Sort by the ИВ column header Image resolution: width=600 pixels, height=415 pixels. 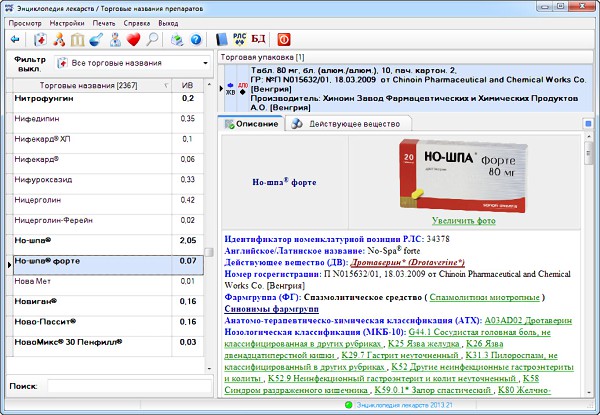coord(186,85)
